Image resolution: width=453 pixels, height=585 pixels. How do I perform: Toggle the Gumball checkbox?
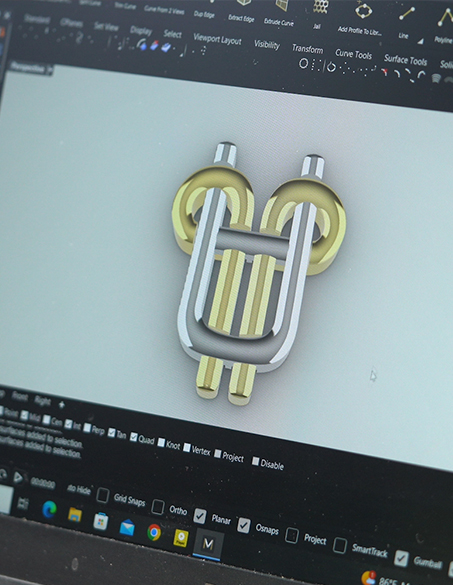[x=402, y=558]
